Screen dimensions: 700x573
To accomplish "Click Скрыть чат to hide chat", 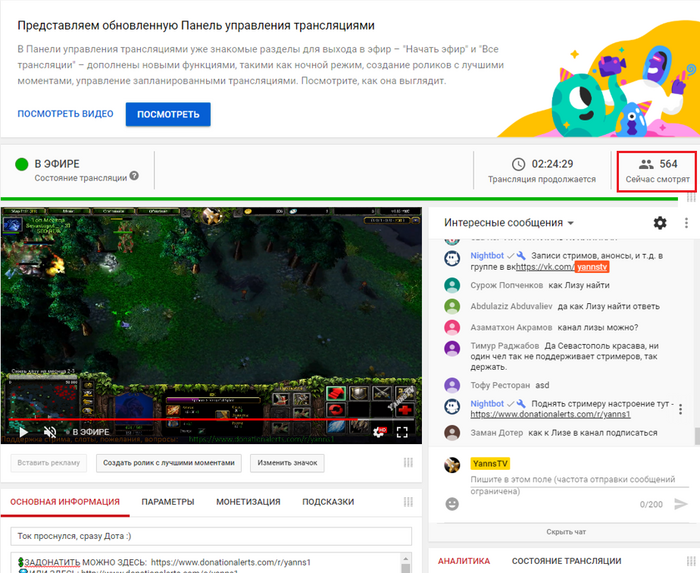I will pos(566,532).
